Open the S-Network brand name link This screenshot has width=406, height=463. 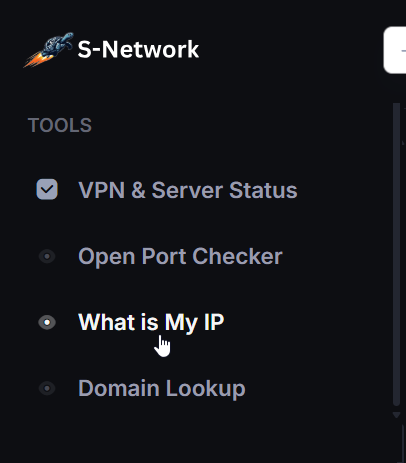[138, 50]
